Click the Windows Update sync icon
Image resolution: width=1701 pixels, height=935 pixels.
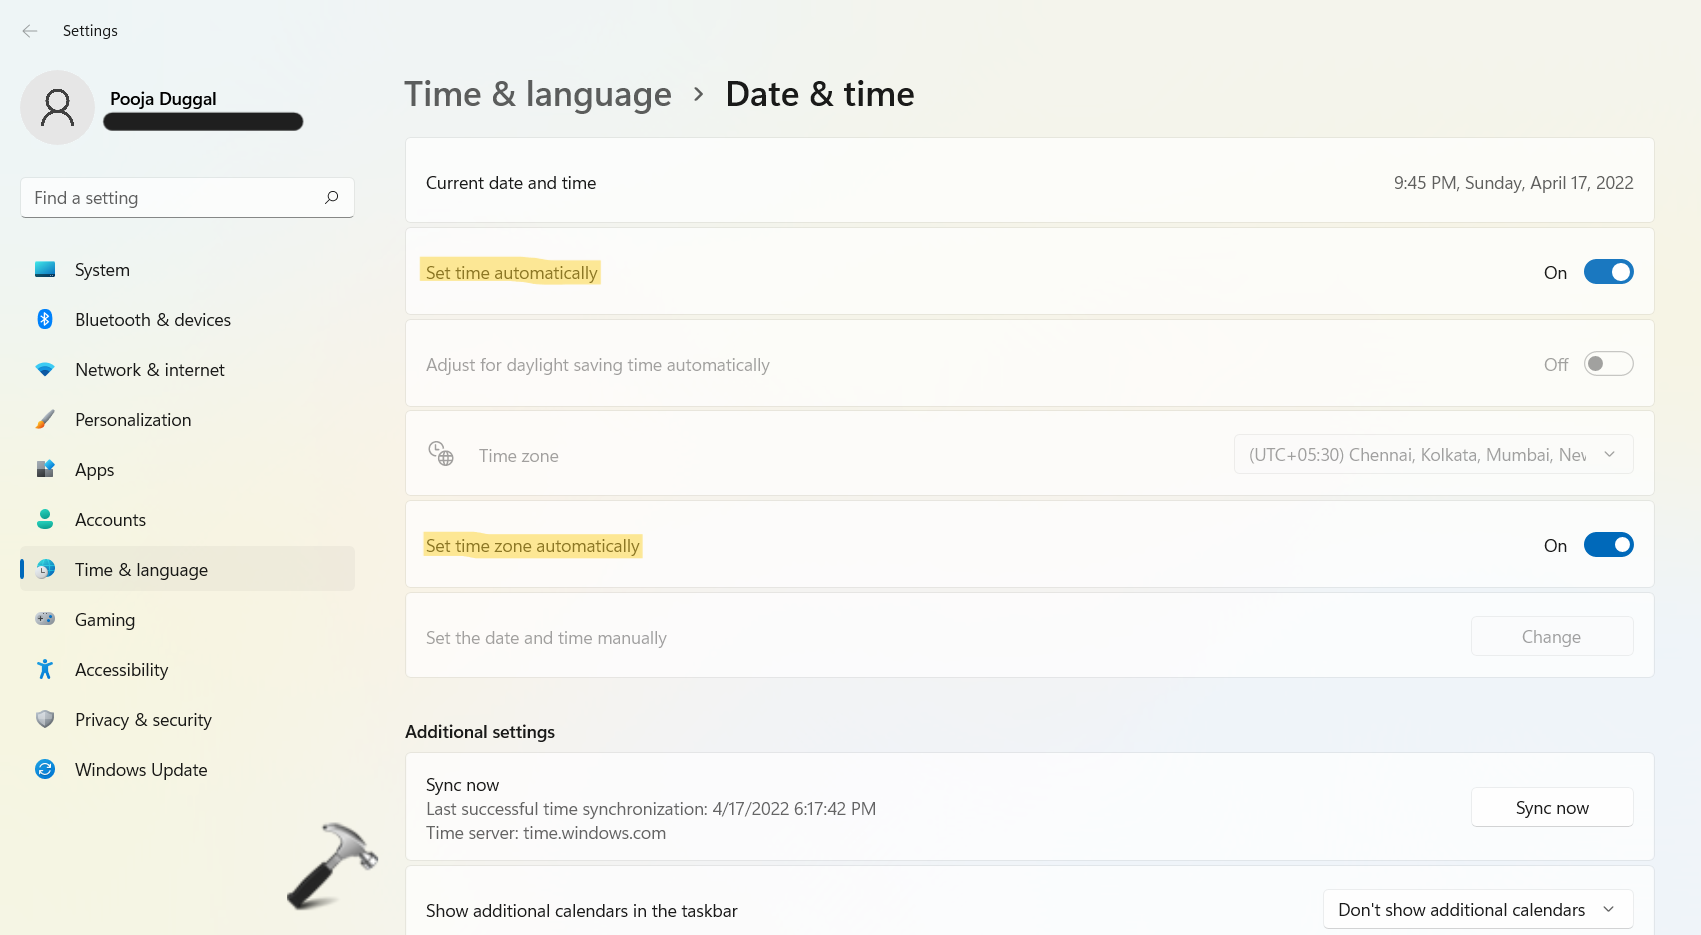45,769
